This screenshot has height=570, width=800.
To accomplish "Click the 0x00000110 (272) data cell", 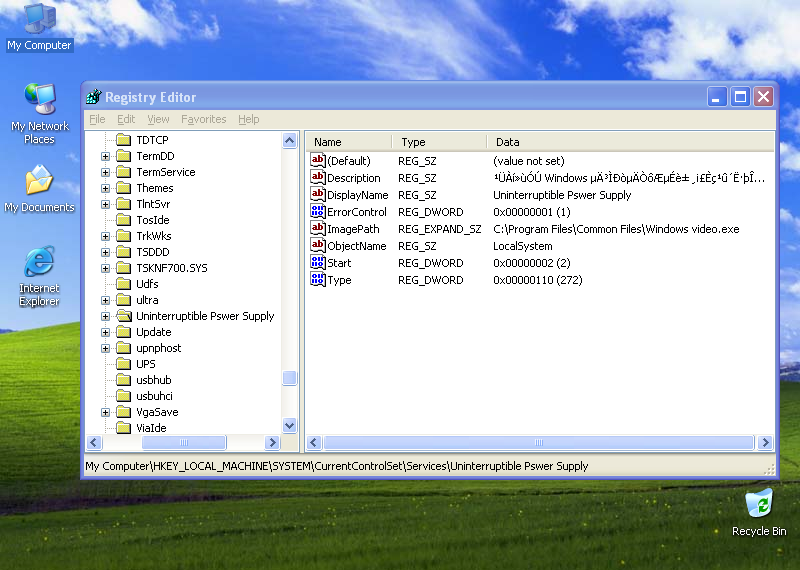I will click(537, 280).
